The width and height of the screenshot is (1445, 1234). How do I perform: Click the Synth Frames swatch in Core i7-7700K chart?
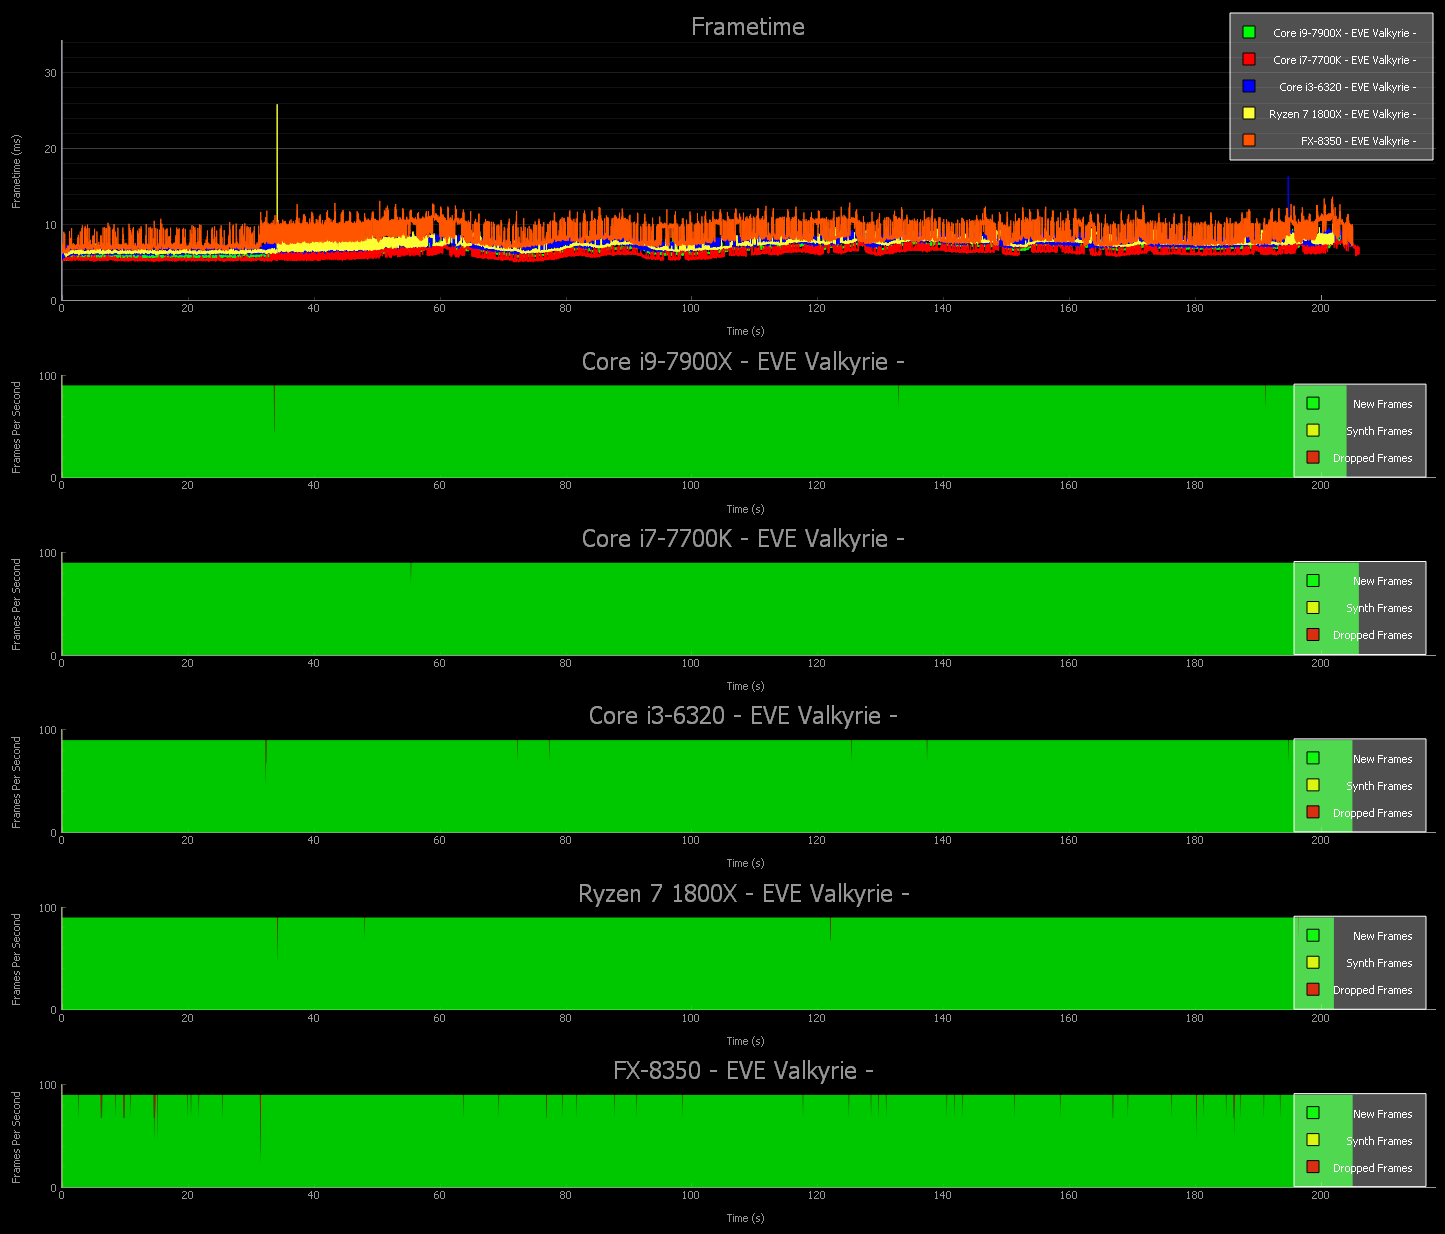1313,607
